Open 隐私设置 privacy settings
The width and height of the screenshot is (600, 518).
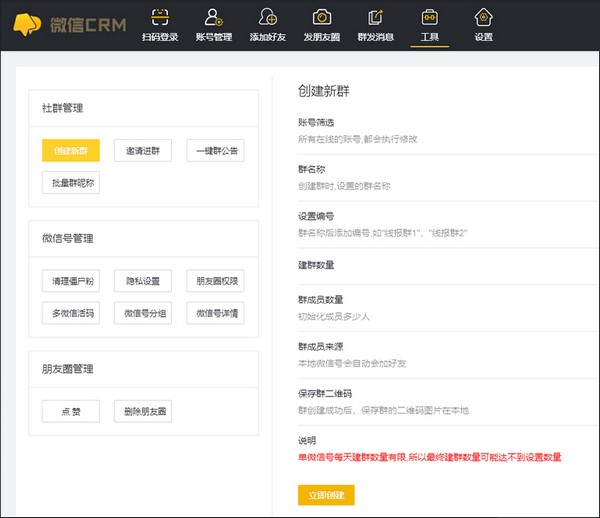(x=143, y=281)
